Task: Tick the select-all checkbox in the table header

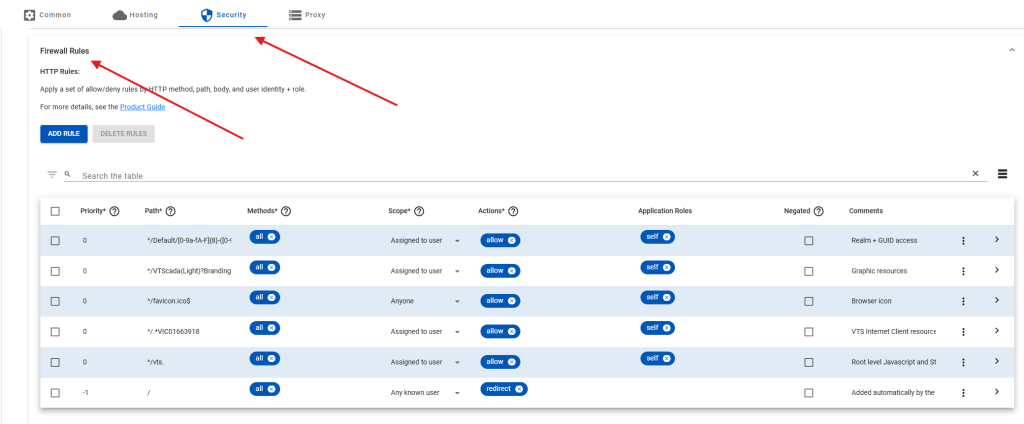Action: click(55, 211)
